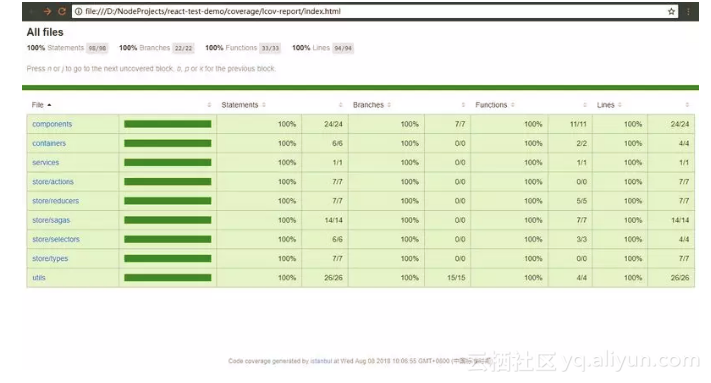Image resolution: width=711 pixels, height=383 pixels.
Task: Click the utils coverage progress bar
Action: [x=168, y=278]
